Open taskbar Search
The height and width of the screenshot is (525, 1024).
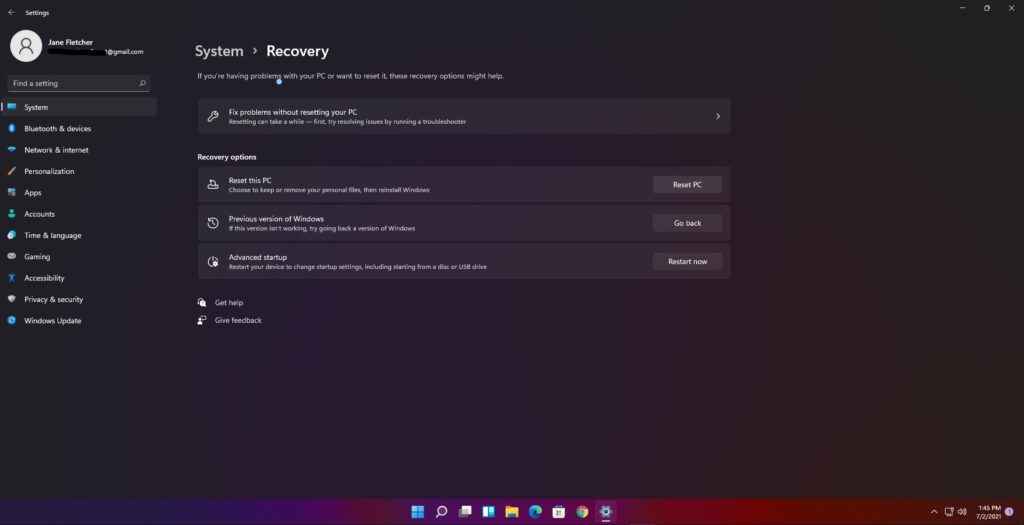(441, 512)
